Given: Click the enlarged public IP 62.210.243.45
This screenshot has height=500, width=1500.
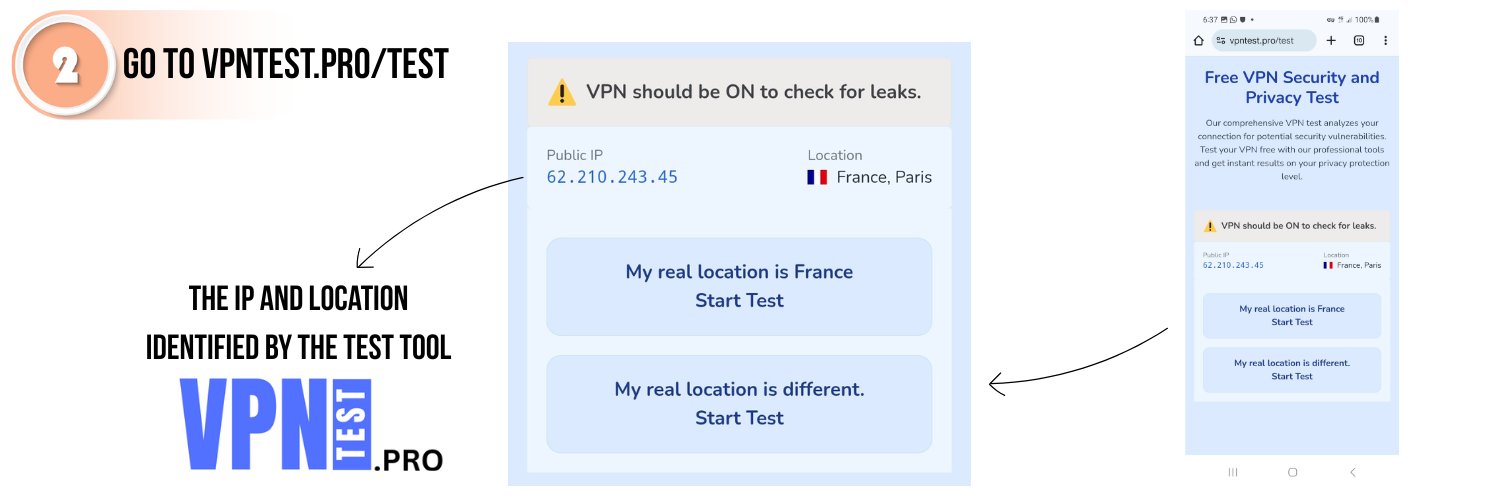Looking at the screenshot, I should [612, 177].
